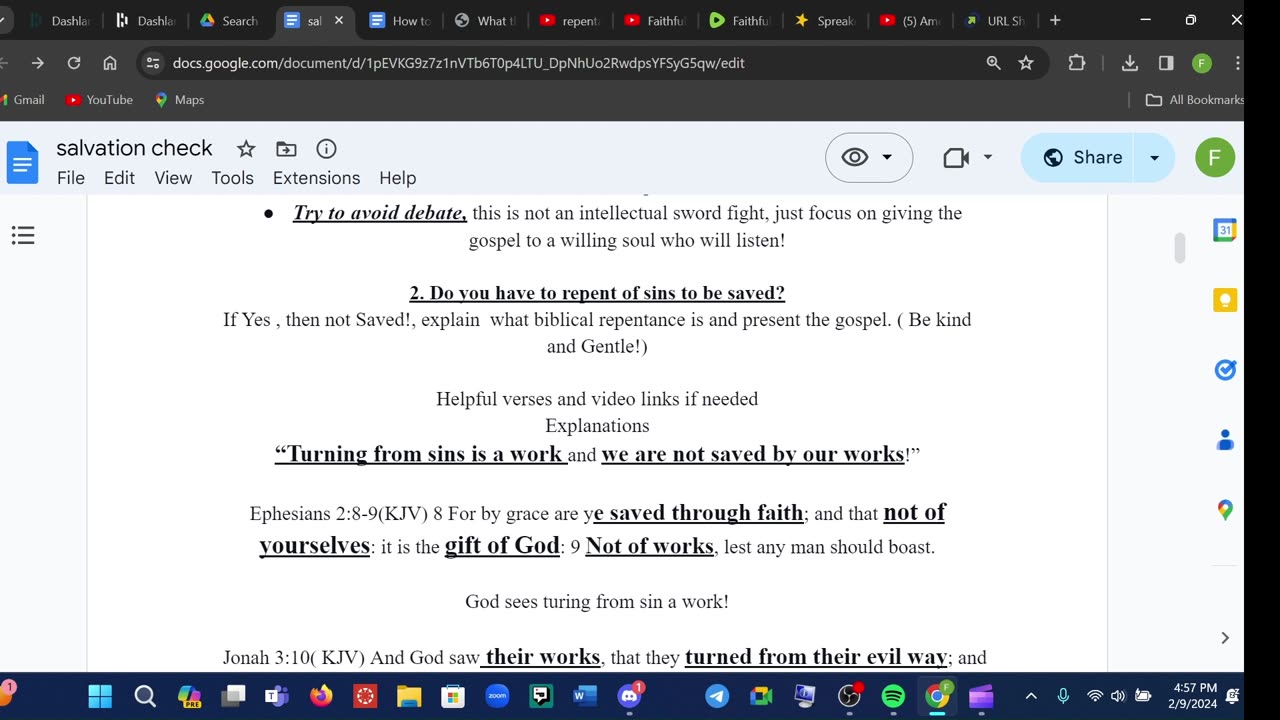
Task: Switch to the Search Google Drive tab
Action: coord(230,20)
